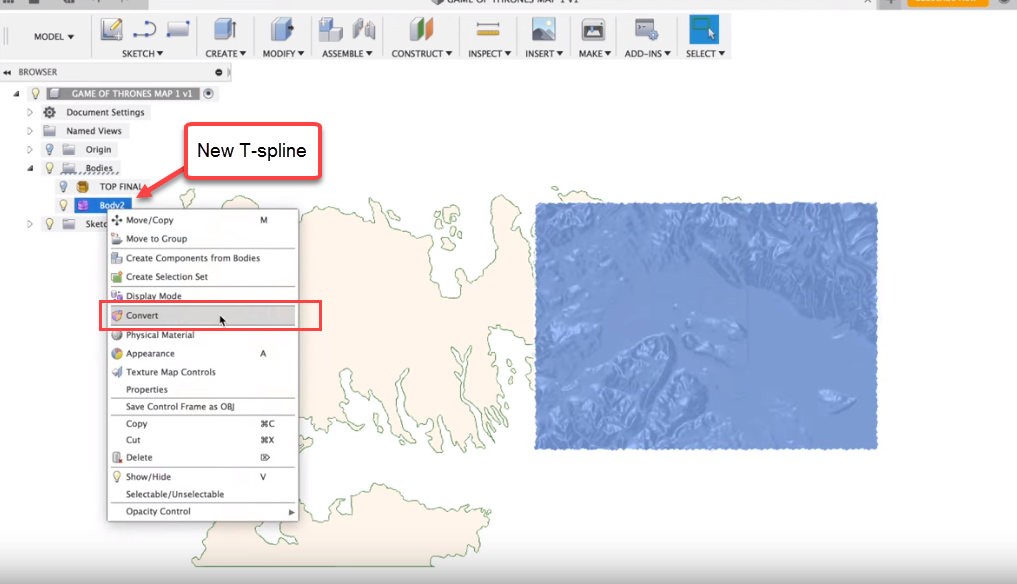Choose Delete from the context menu
1017x584 pixels.
(202, 457)
